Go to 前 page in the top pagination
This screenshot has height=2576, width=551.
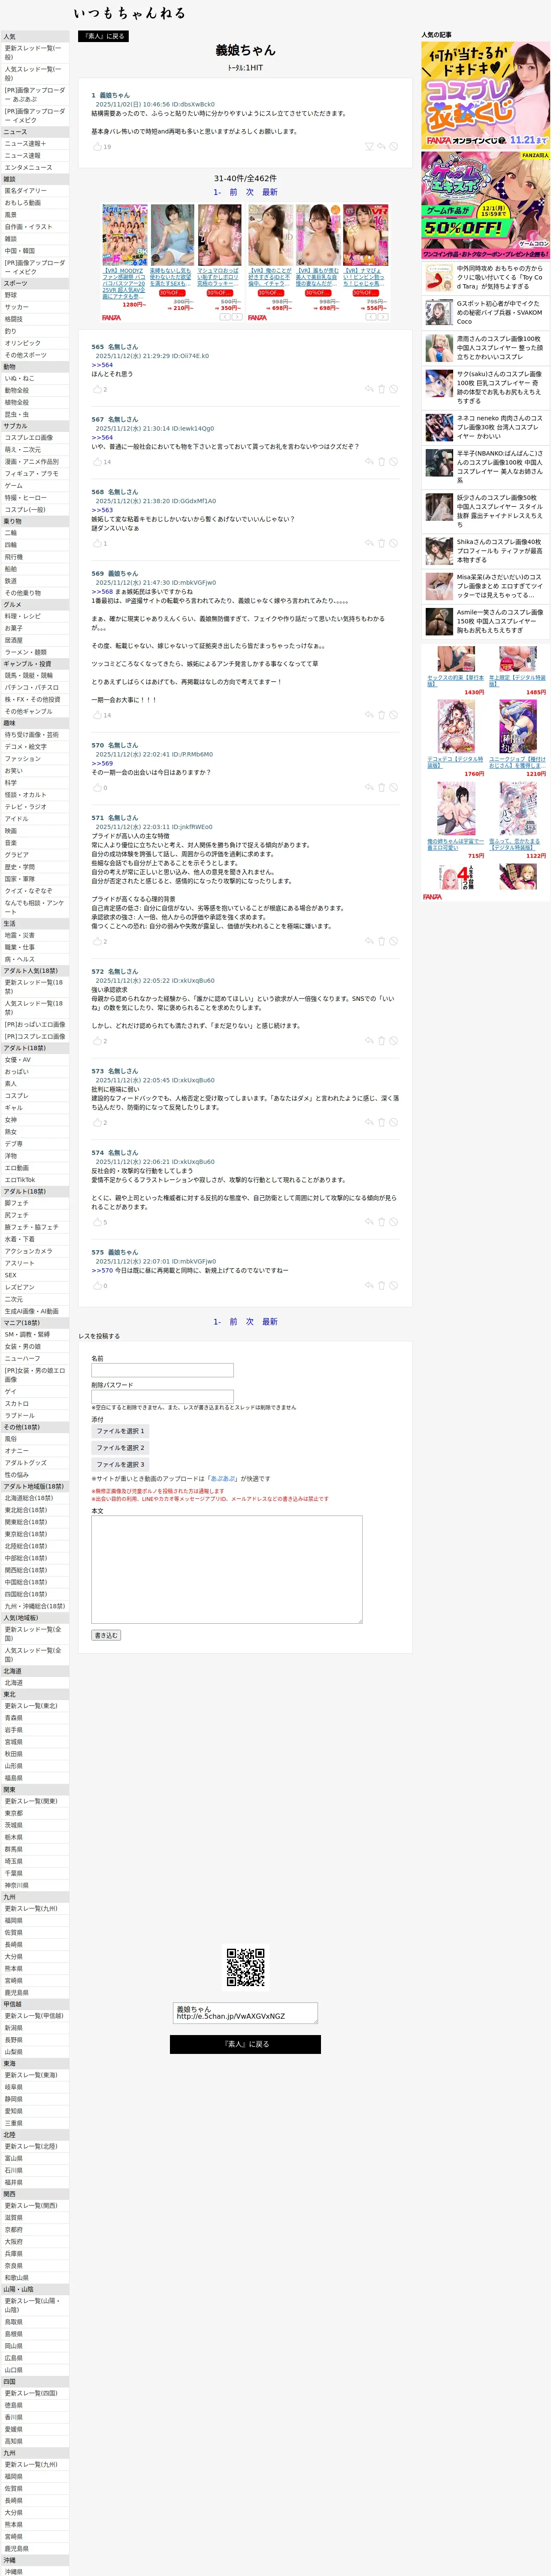pos(234,192)
